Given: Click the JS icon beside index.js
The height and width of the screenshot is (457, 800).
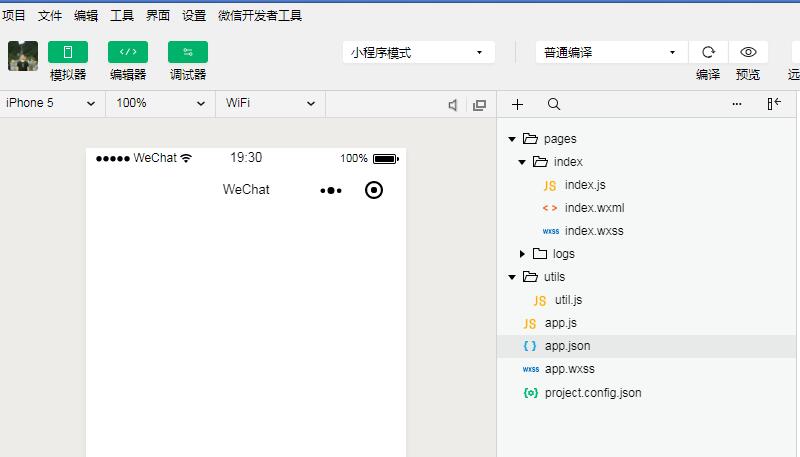Looking at the screenshot, I should coord(550,186).
